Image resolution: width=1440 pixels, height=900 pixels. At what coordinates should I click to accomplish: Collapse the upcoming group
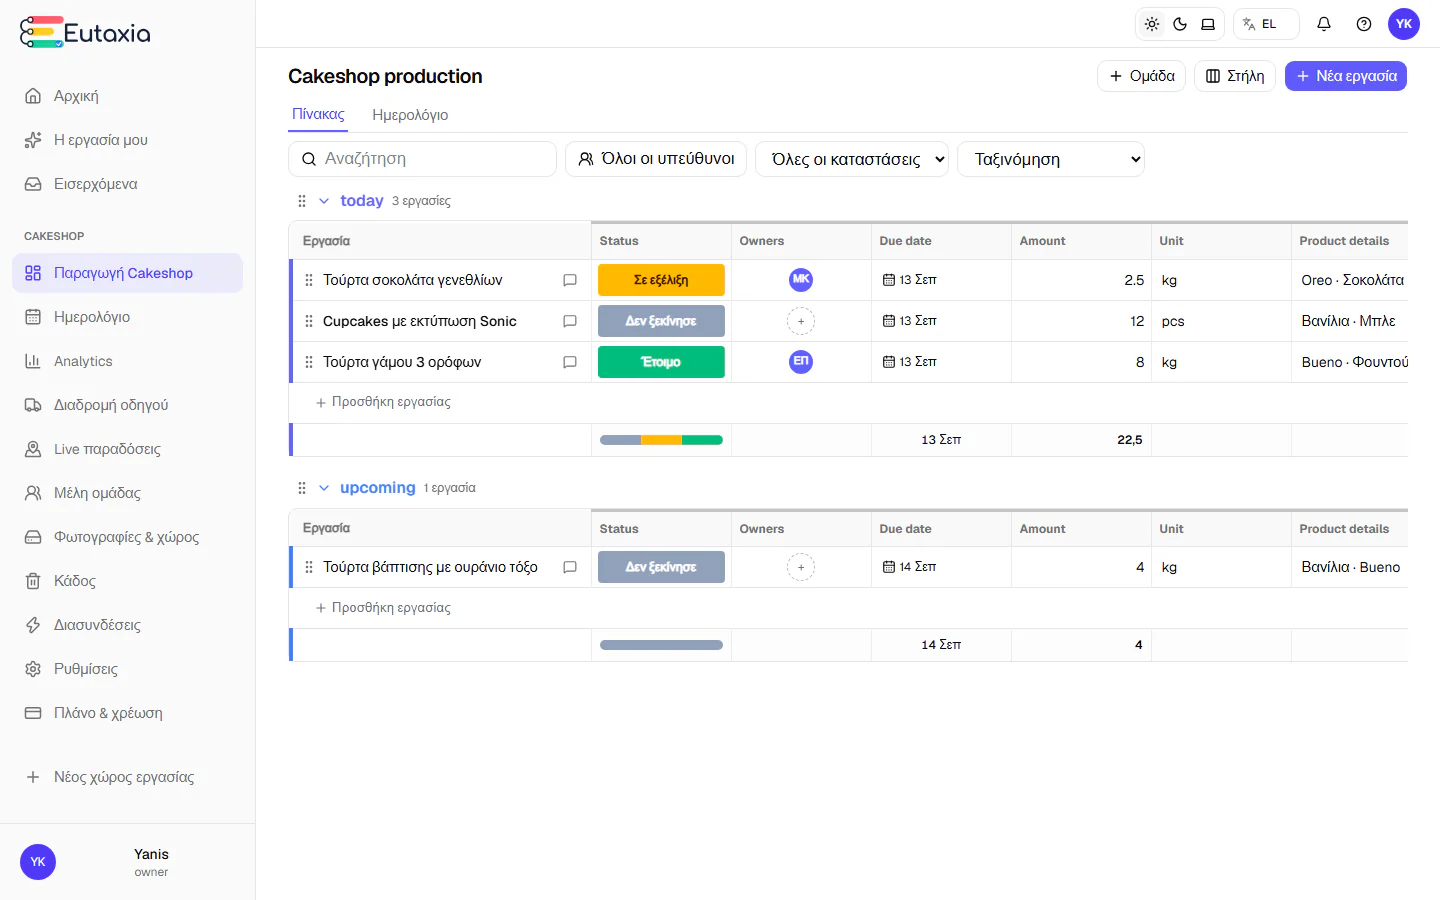(324, 488)
